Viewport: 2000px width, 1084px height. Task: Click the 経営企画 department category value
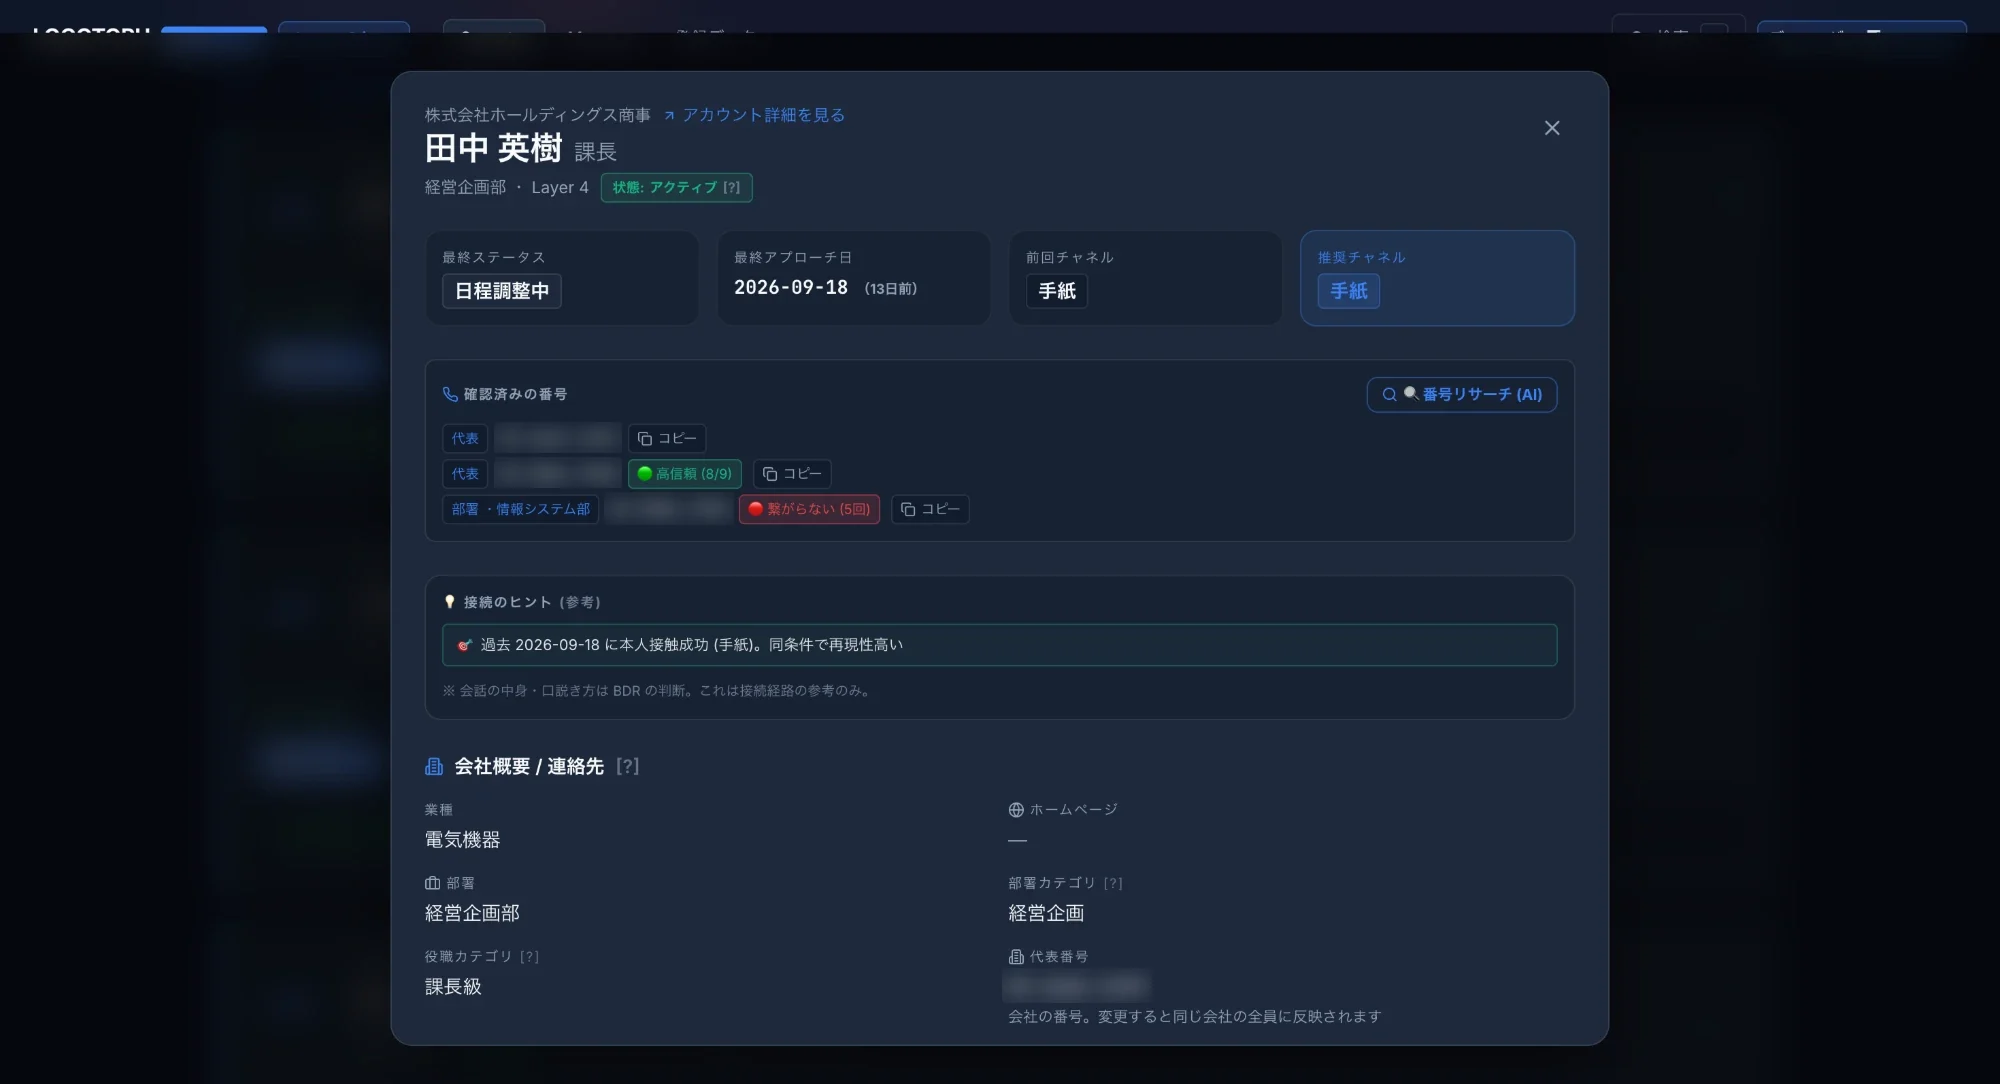1046,913
